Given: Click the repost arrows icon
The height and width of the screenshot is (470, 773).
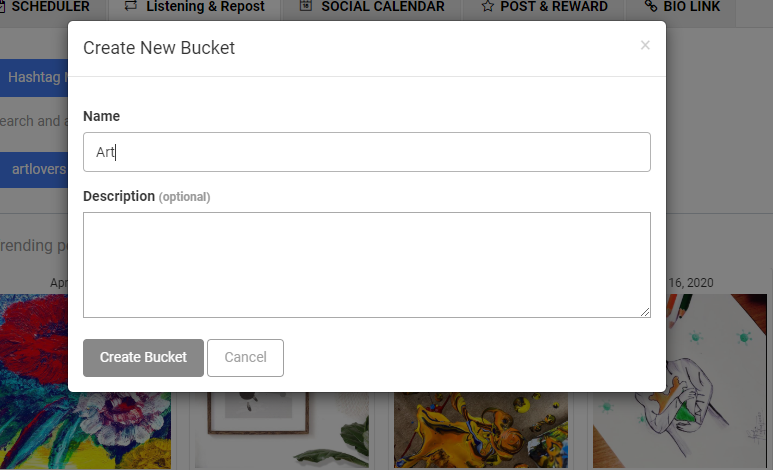Looking at the screenshot, I should (131, 6).
